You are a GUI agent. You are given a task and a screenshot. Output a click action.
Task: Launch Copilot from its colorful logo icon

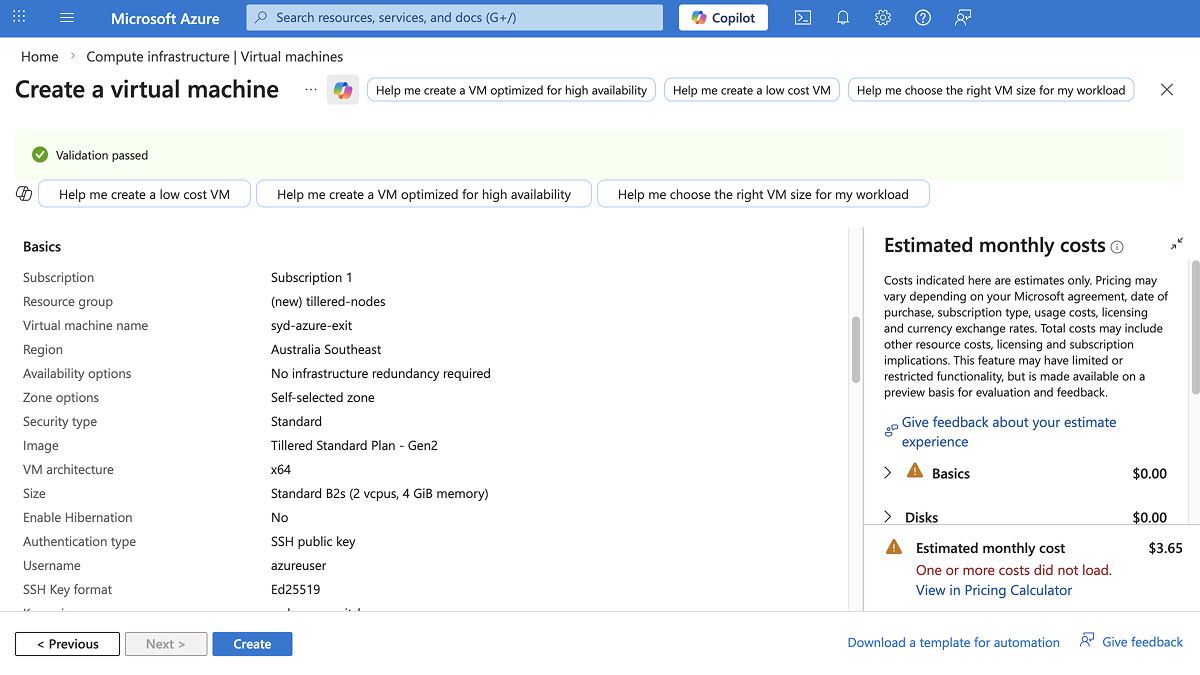click(x=342, y=89)
